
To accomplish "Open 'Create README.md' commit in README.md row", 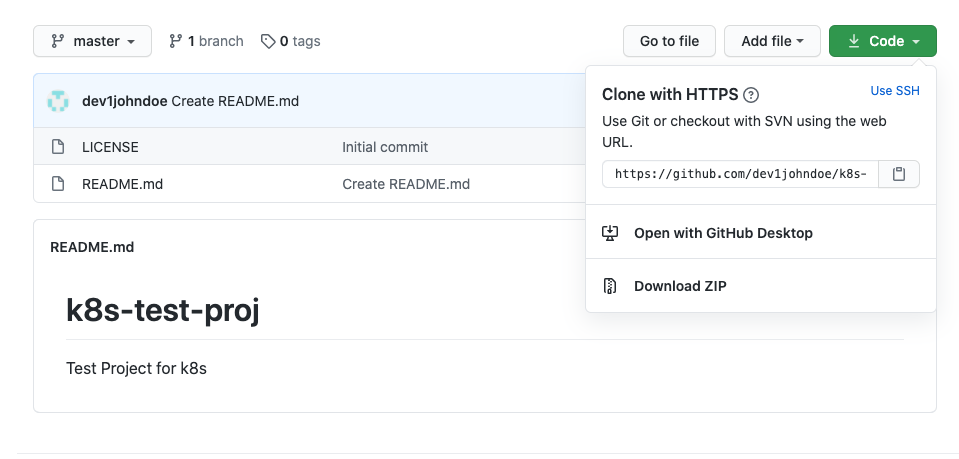I will tap(405, 184).
